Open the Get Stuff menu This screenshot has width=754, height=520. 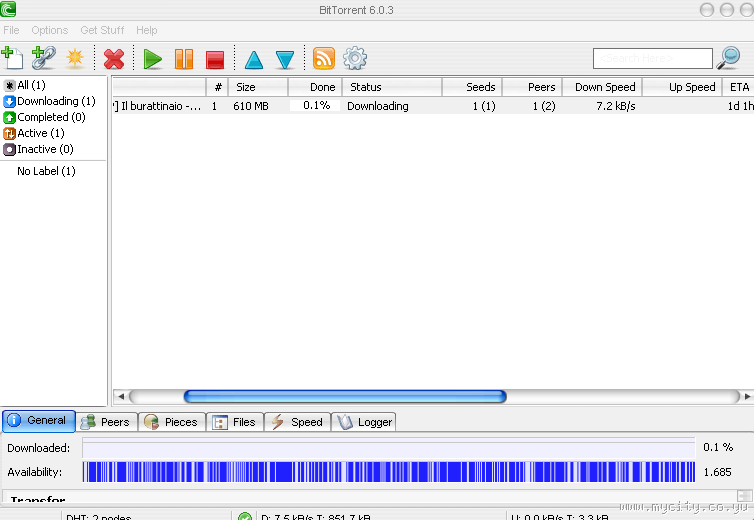102,30
